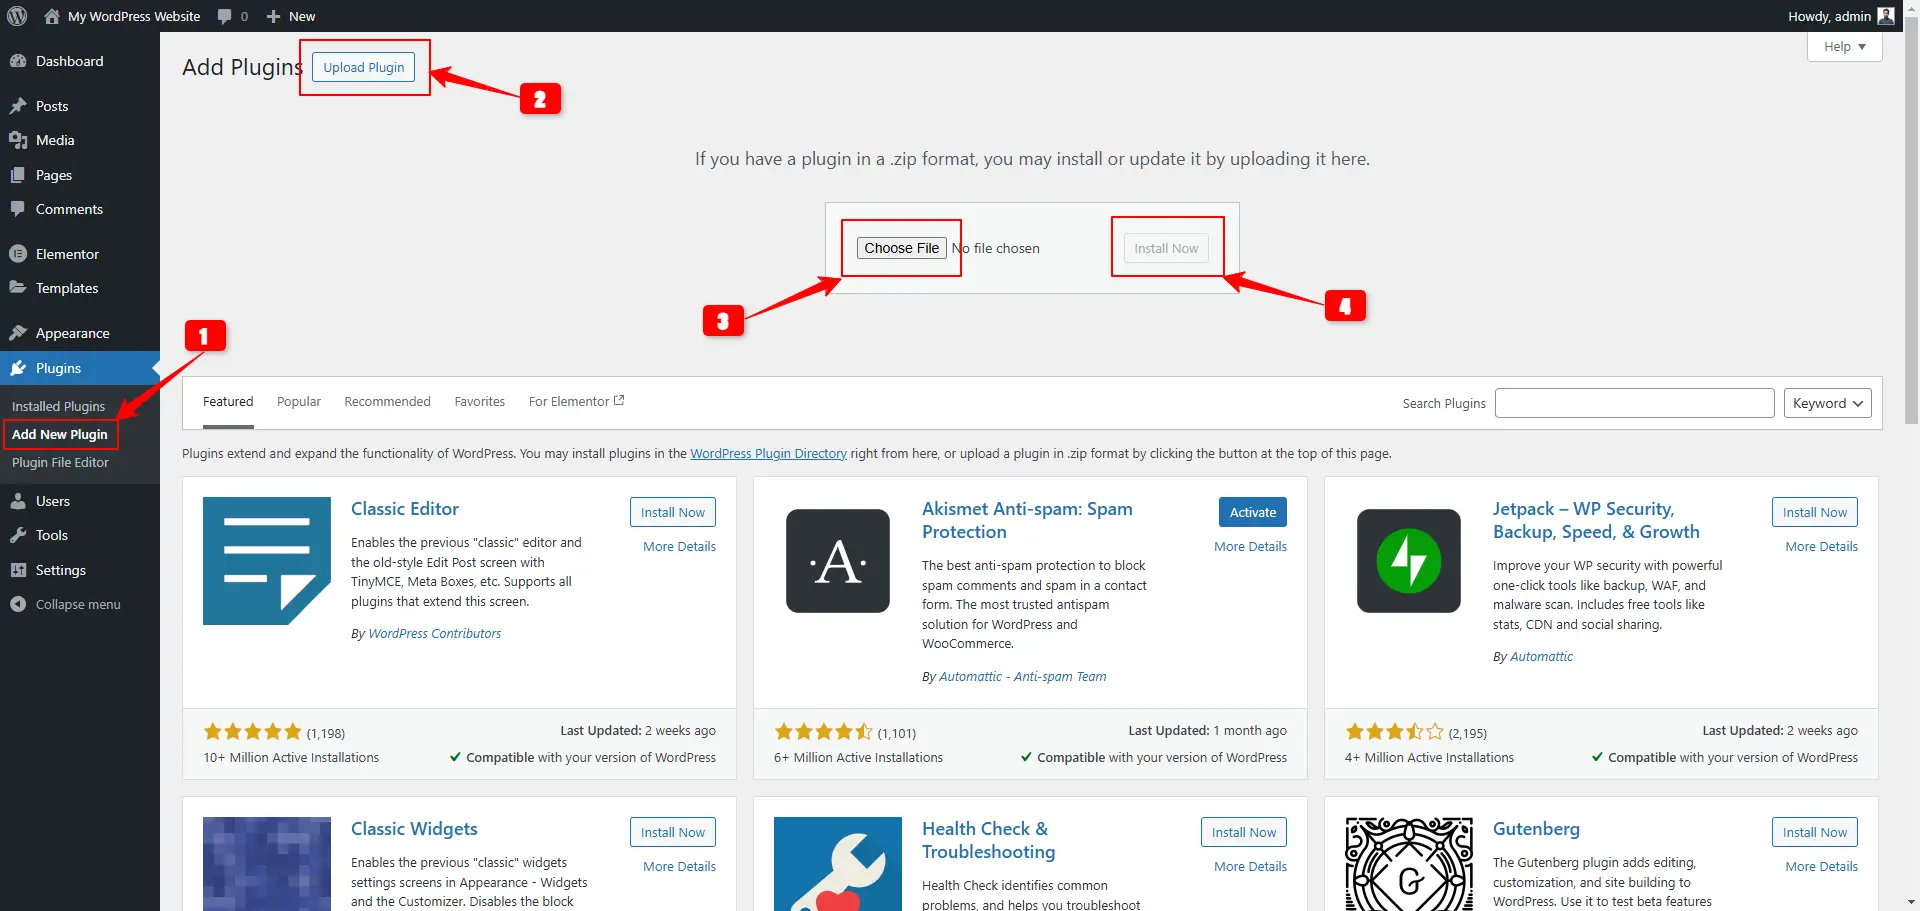Click the external link icon by For Elementor
This screenshot has height=911, width=1920.
619,400
